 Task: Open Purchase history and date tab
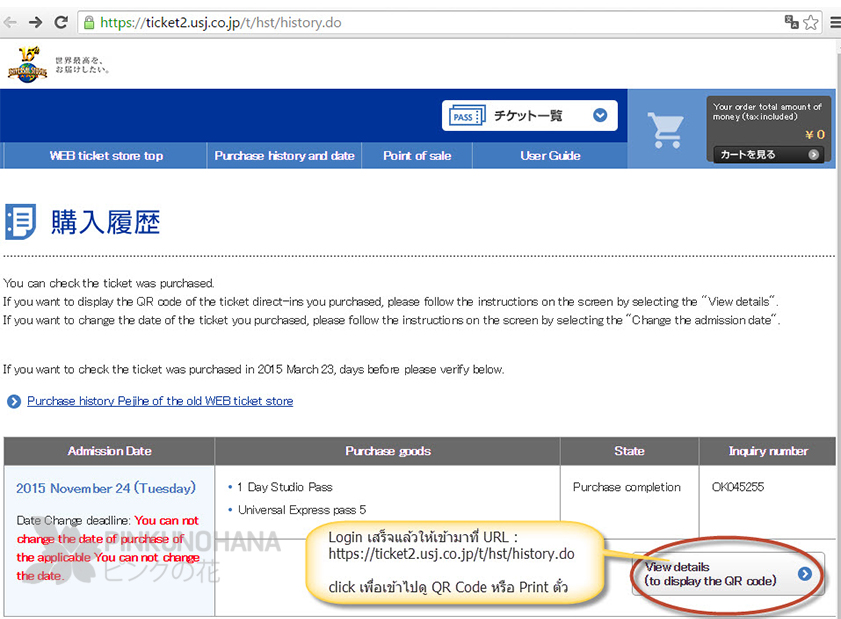(x=284, y=156)
